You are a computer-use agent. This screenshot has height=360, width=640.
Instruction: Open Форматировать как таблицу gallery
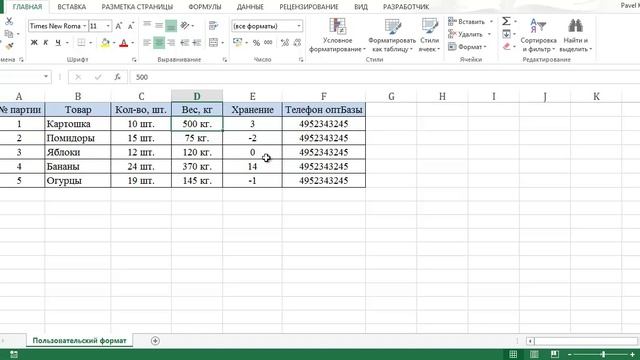(392, 36)
